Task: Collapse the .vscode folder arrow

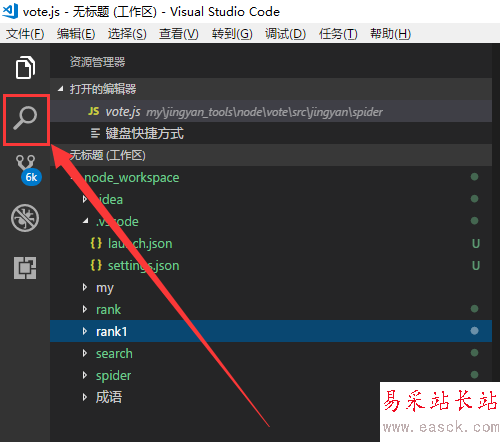Action: tap(86, 221)
